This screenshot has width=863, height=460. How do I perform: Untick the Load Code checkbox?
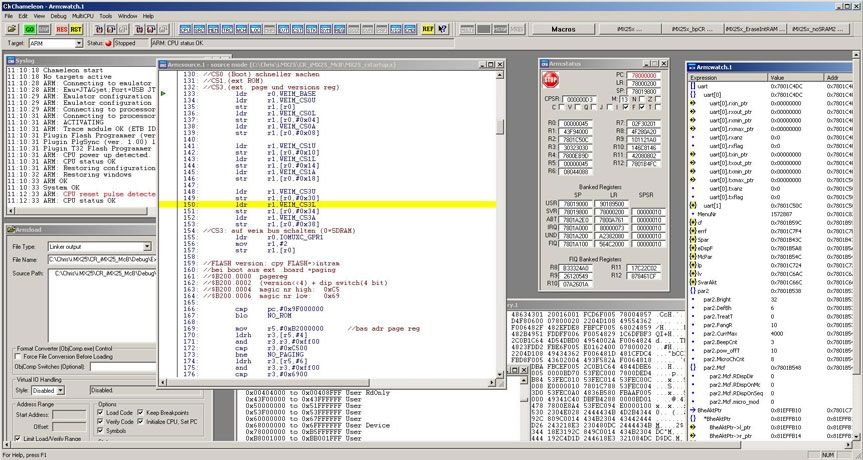(x=101, y=413)
